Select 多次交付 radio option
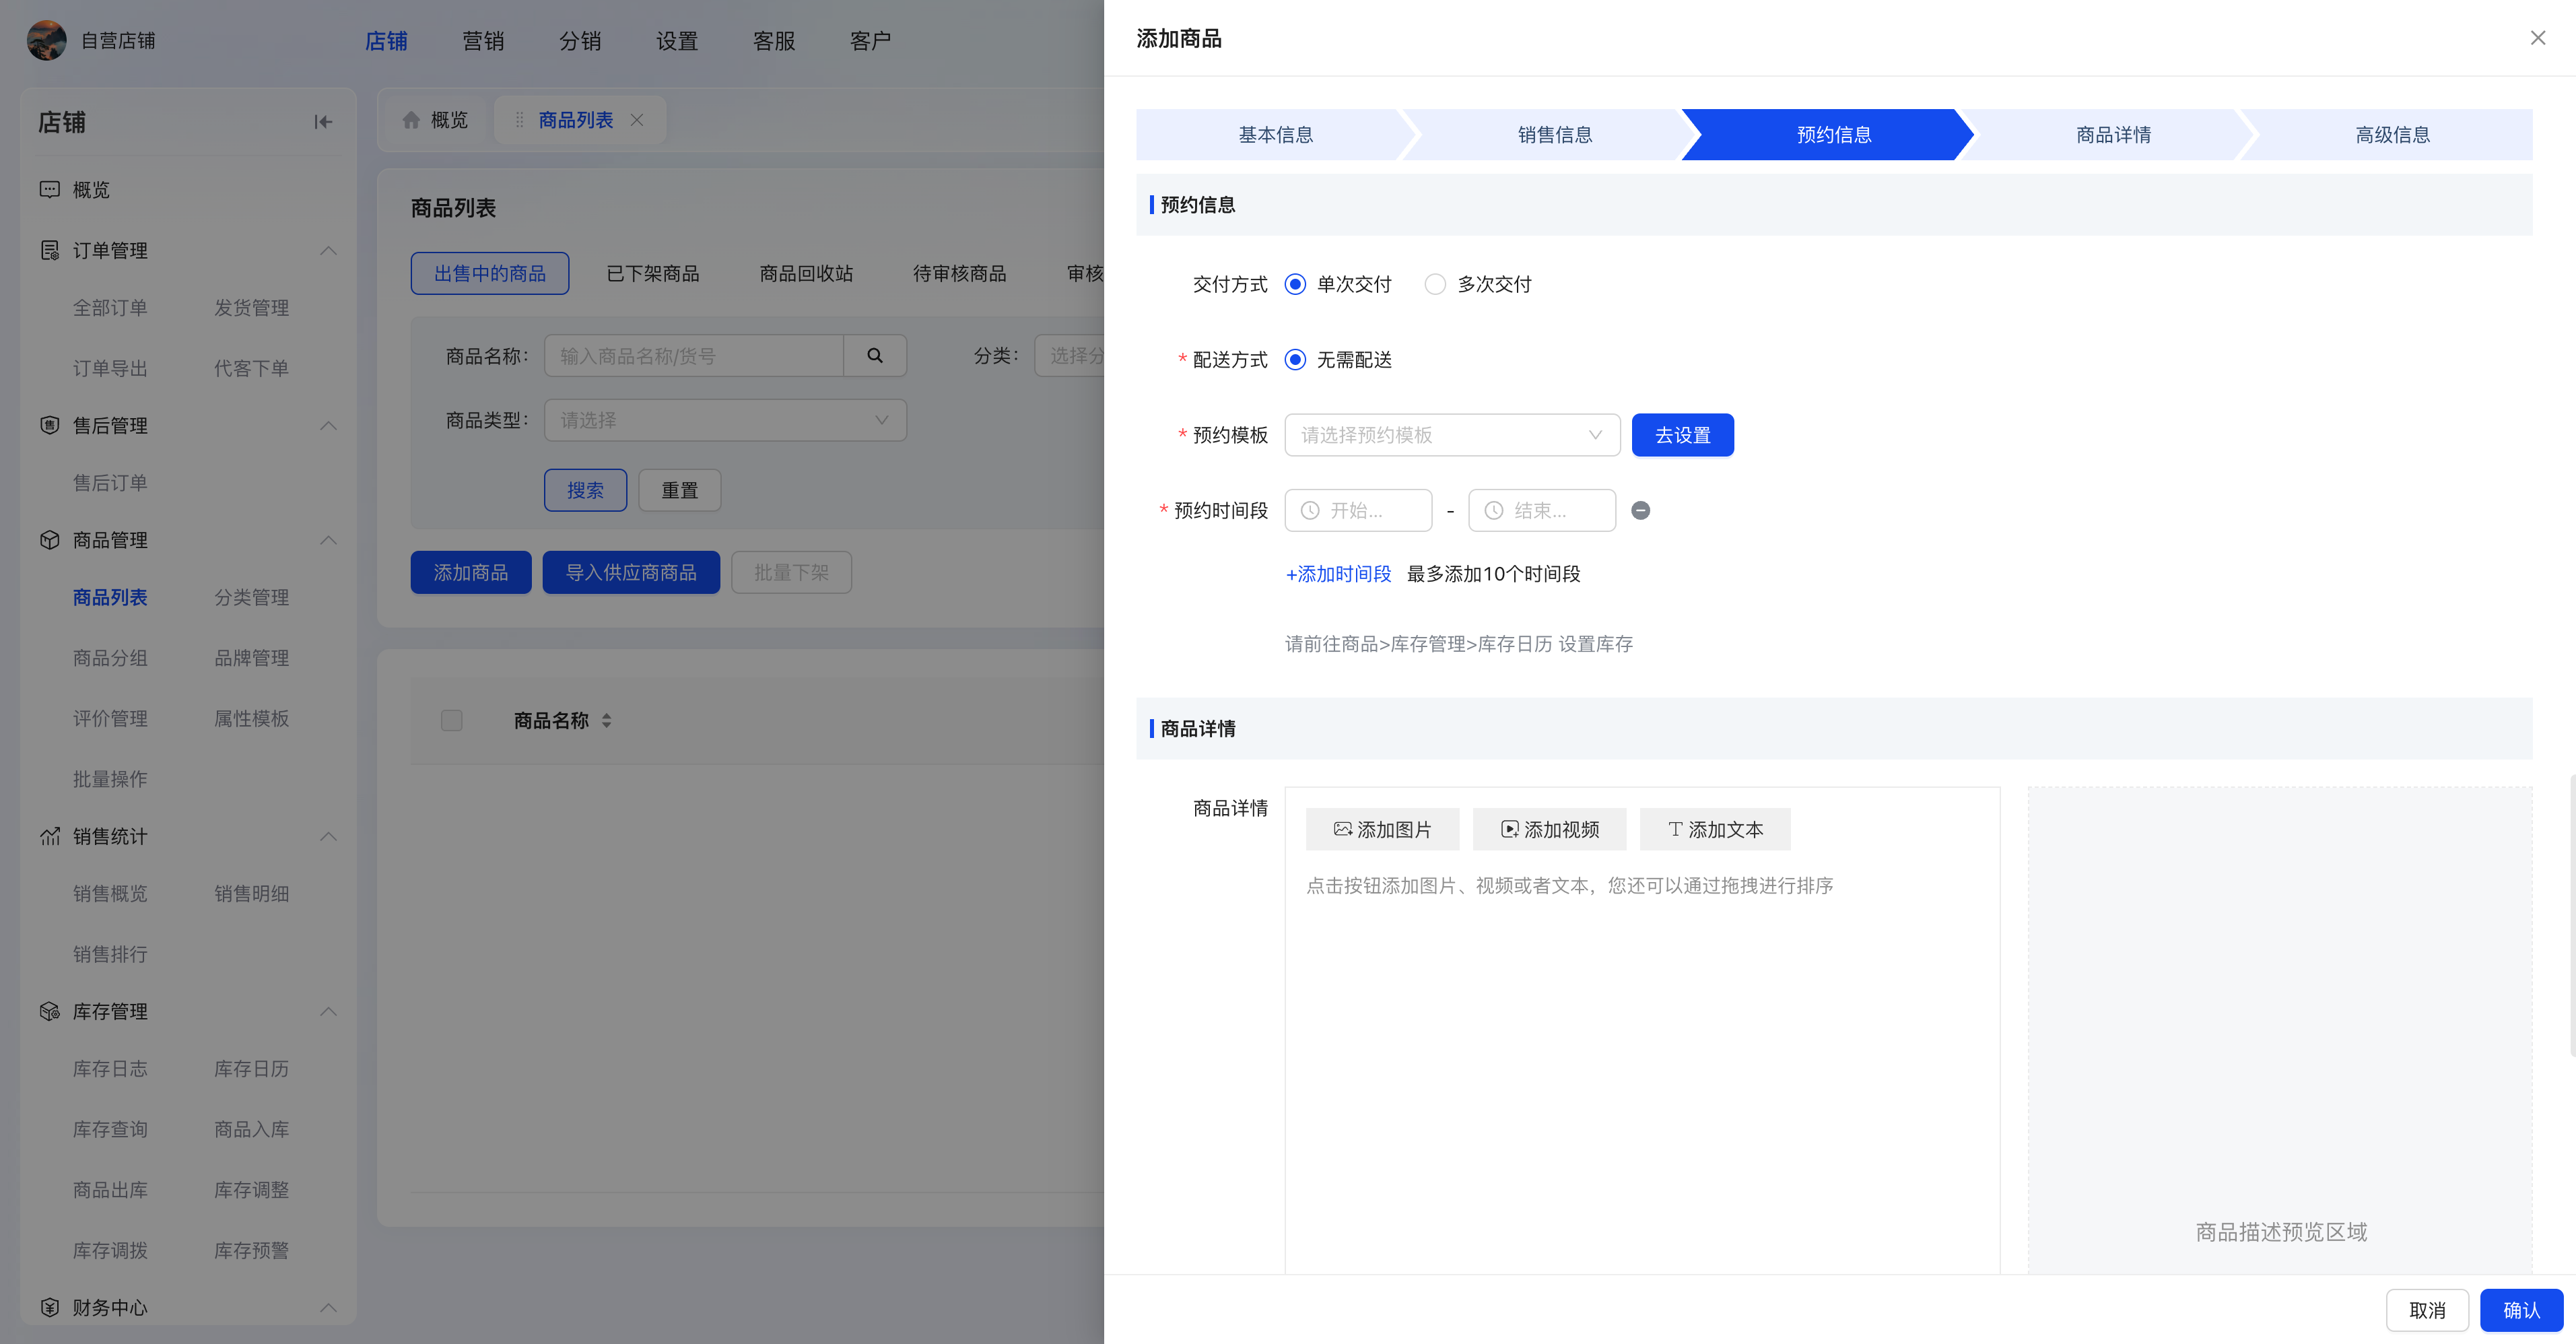The image size is (2576, 1344). click(1435, 284)
